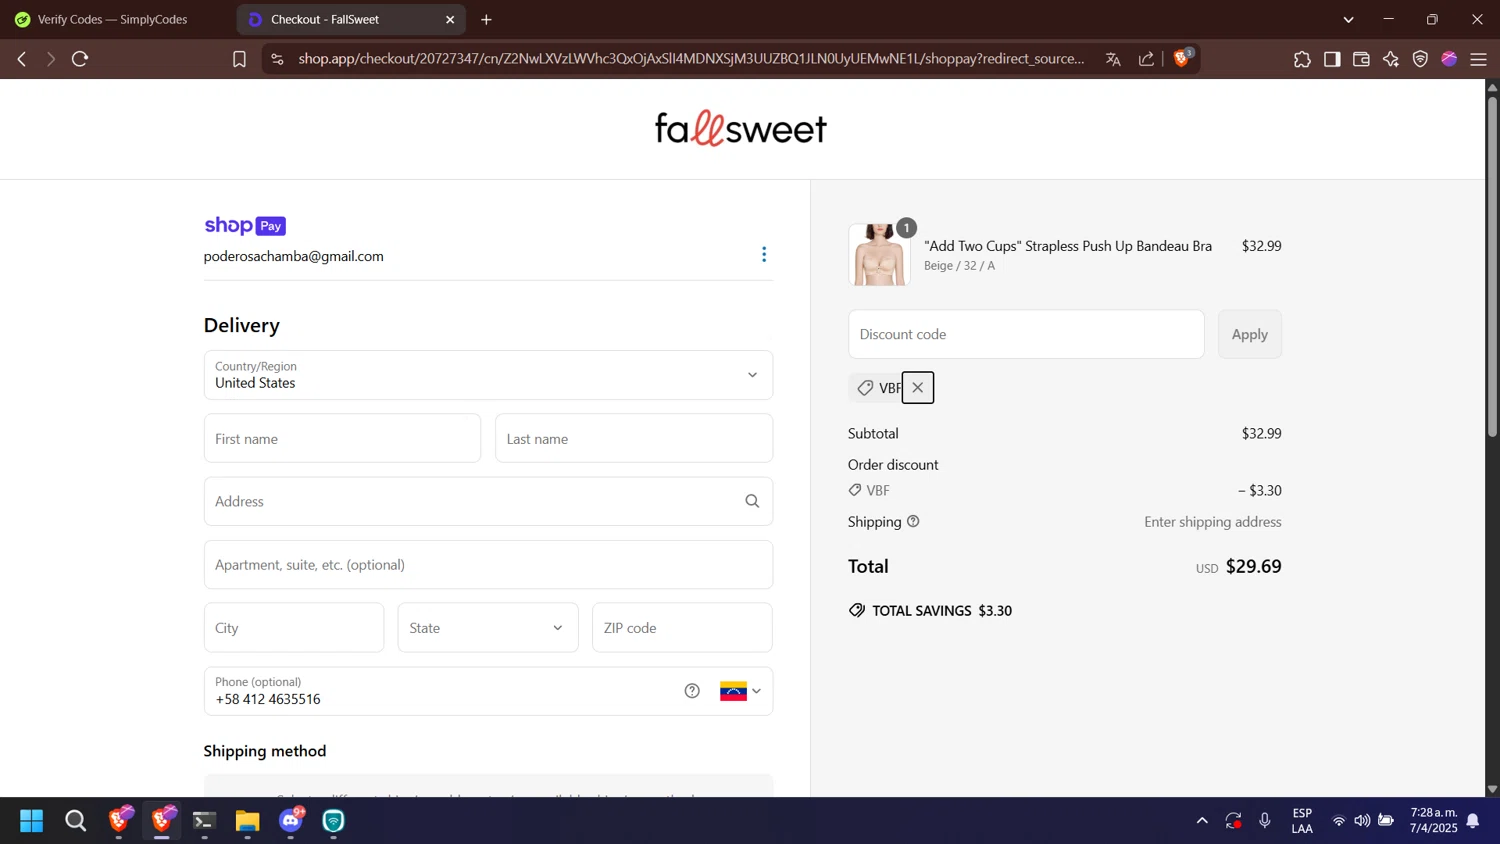
Task: Click the bra product thumbnail
Action: click(879, 254)
